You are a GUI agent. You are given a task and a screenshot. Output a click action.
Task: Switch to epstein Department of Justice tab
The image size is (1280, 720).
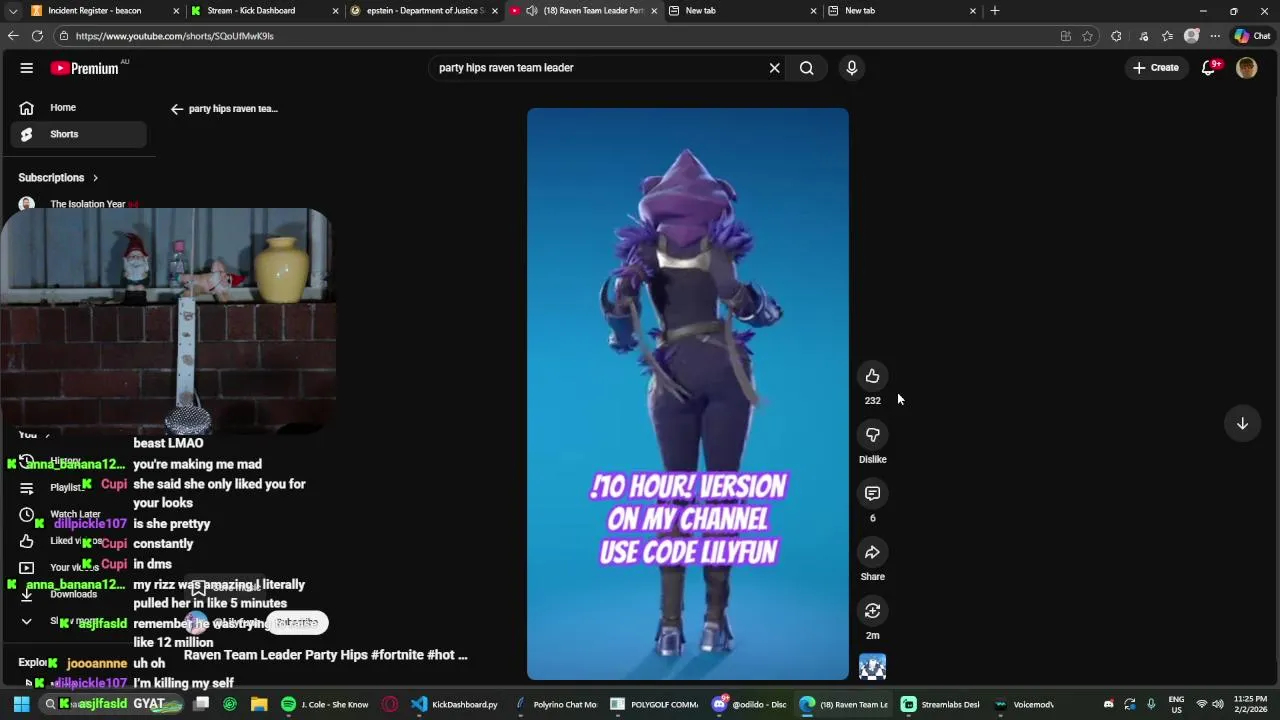click(424, 11)
